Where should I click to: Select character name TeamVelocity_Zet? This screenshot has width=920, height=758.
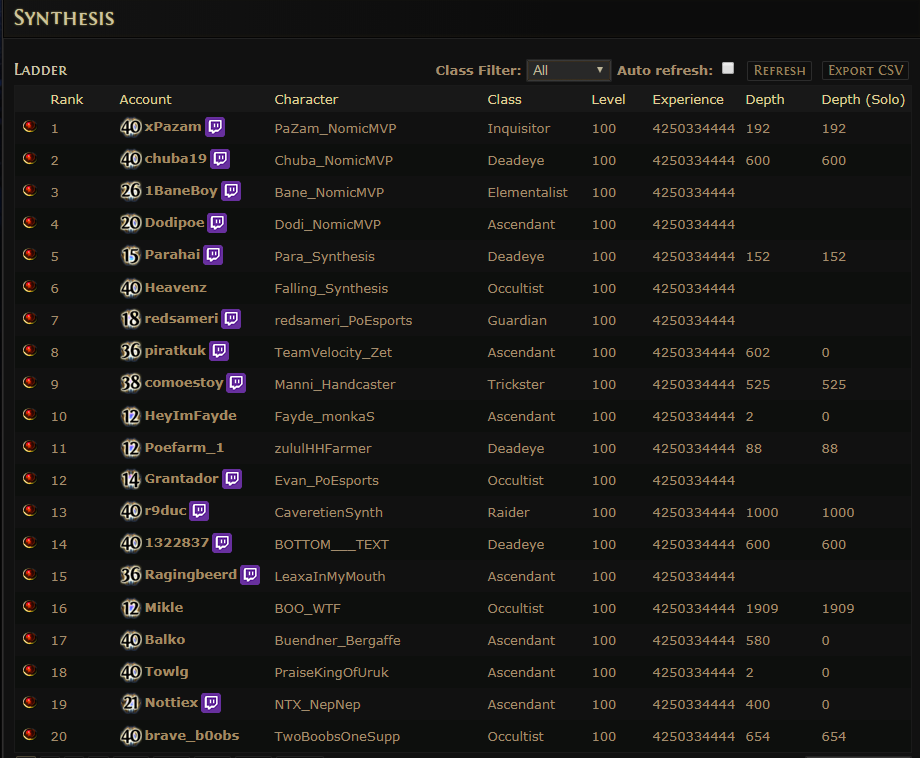pos(333,353)
